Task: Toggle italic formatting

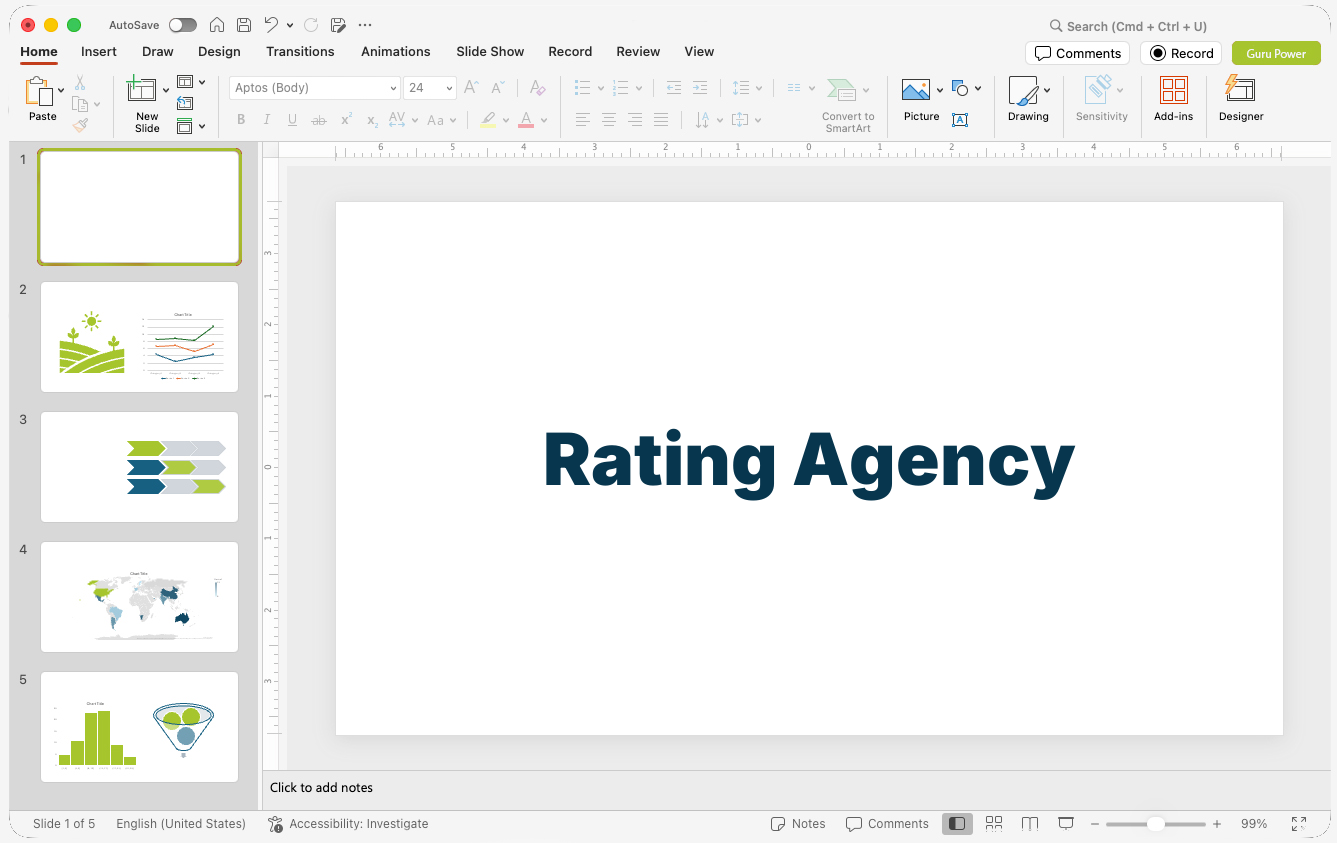Action: pos(267,120)
